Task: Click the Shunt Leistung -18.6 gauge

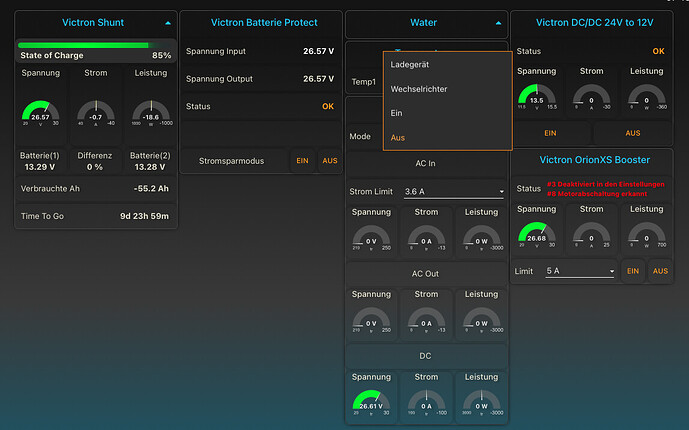Action: tap(151, 113)
